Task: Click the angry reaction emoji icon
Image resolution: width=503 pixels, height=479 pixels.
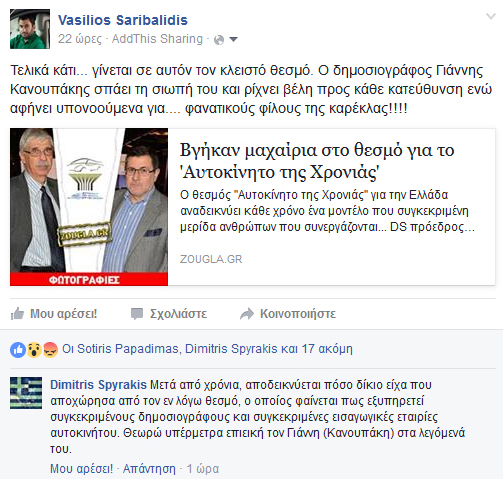Action: [50, 350]
